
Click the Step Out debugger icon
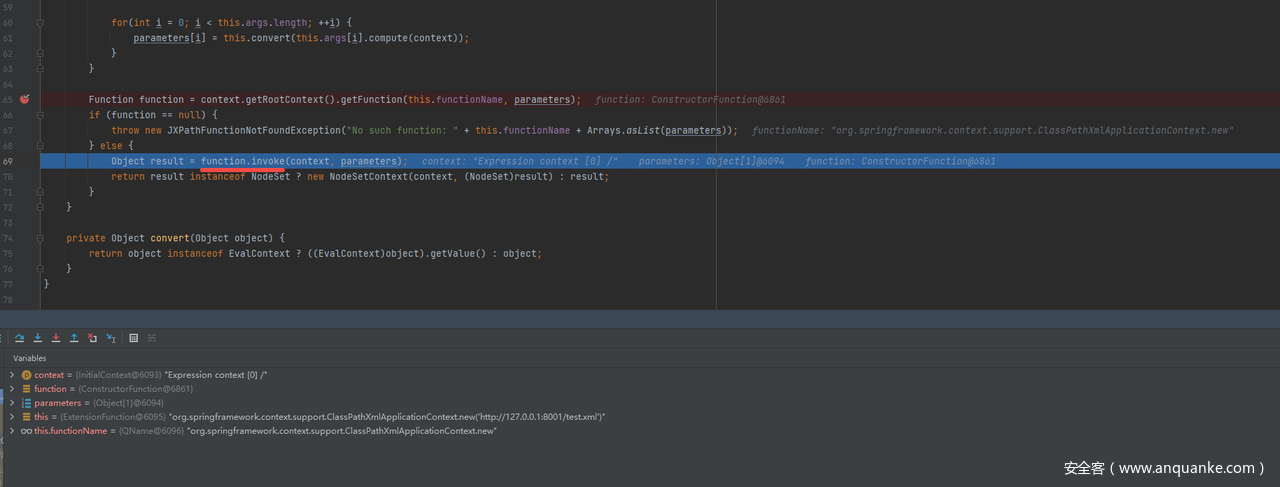point(74,338)
